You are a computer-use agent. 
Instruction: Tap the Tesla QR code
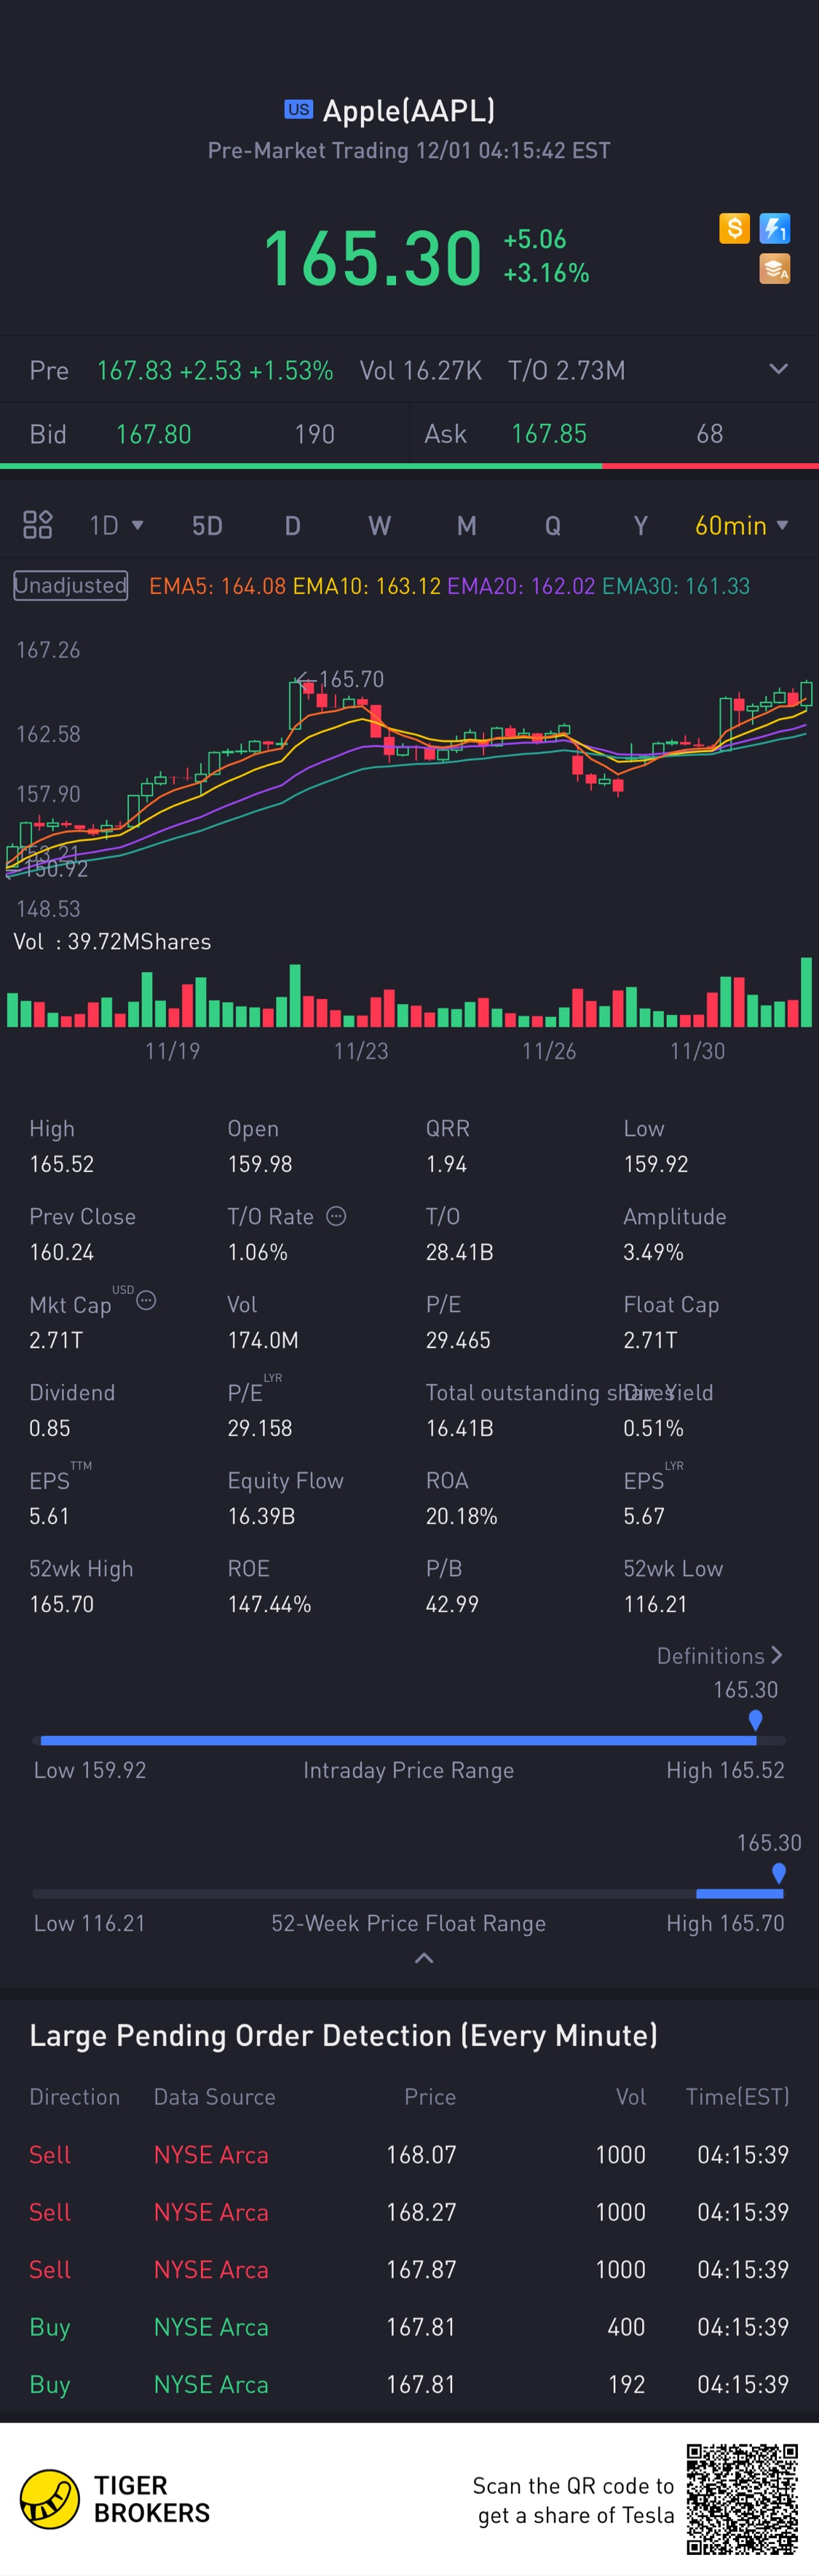742,2498
